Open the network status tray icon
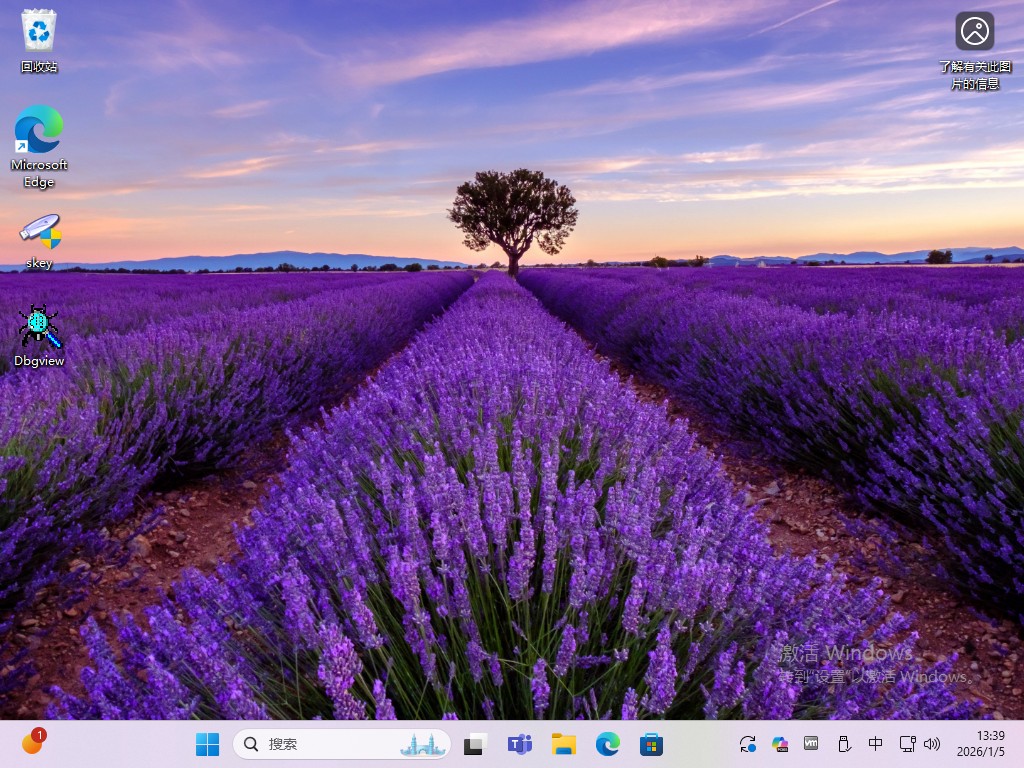This screenshot has width=1024, height=768. 907,744
